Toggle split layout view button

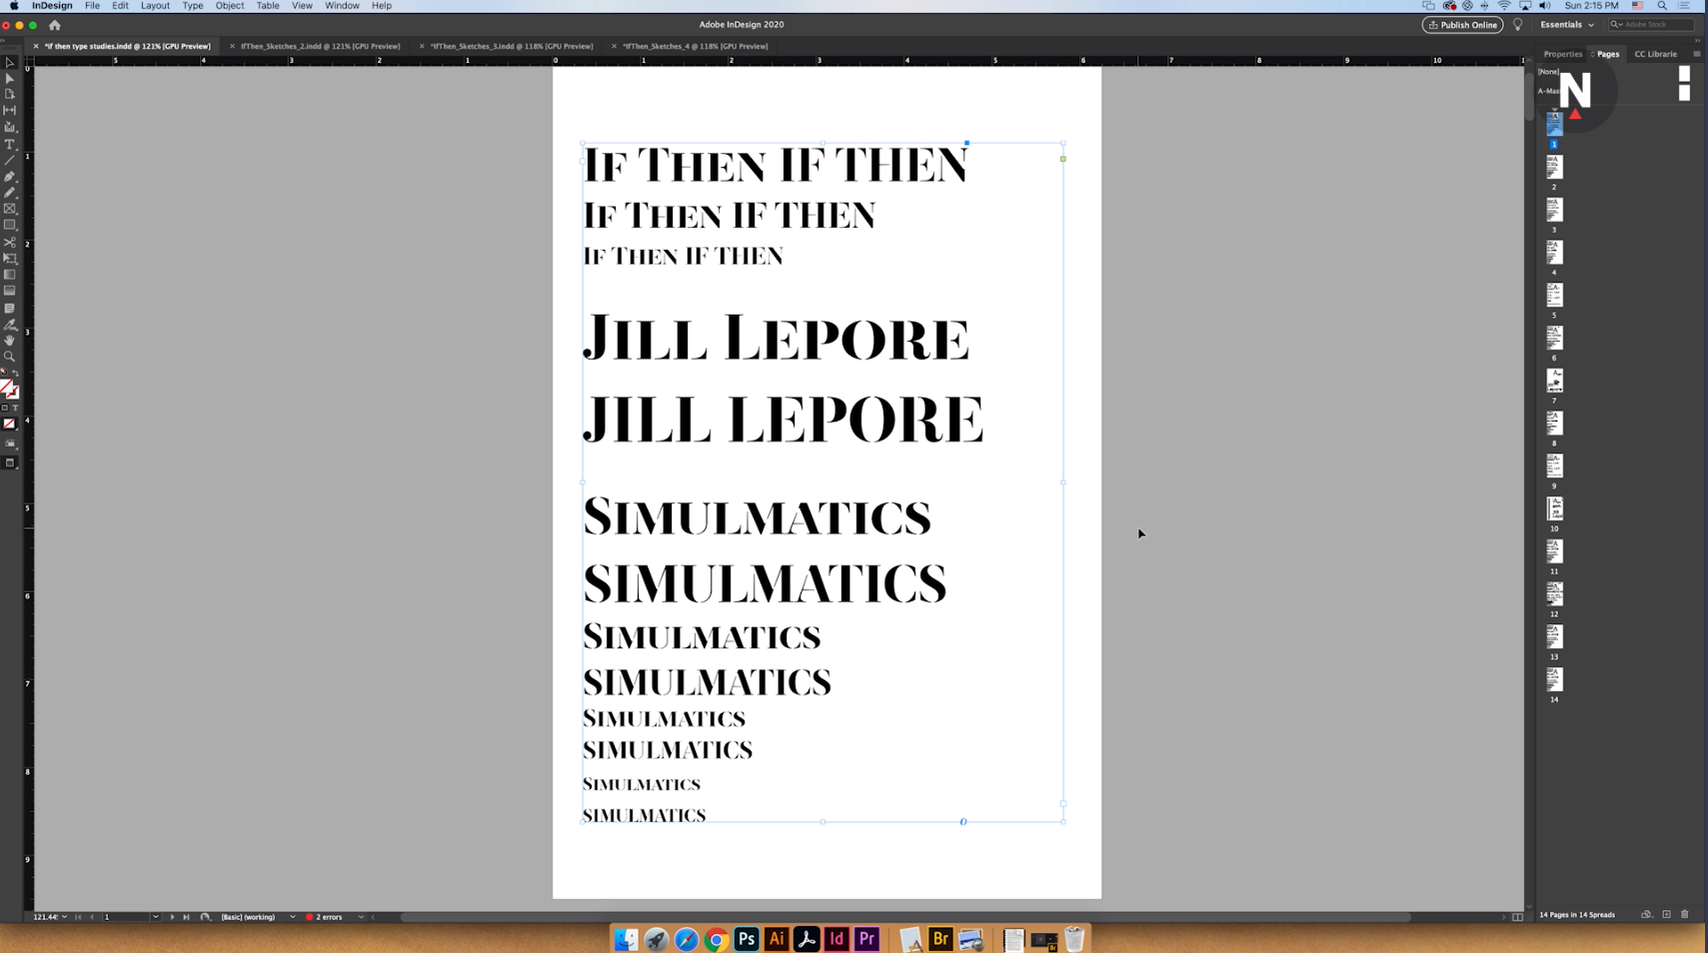pos(1518,917)
